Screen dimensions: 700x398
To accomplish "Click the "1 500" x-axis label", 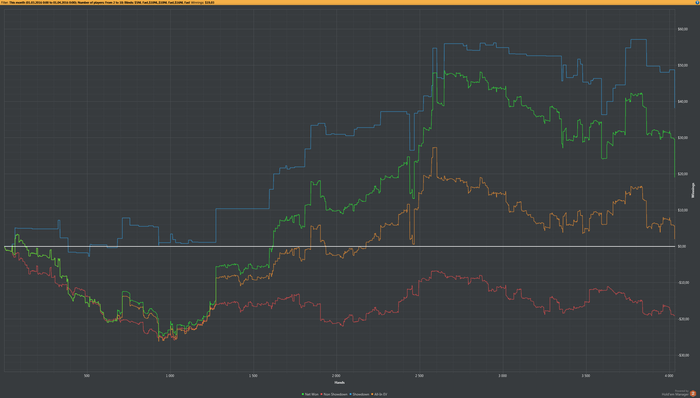I will click(x=253, y=376).
